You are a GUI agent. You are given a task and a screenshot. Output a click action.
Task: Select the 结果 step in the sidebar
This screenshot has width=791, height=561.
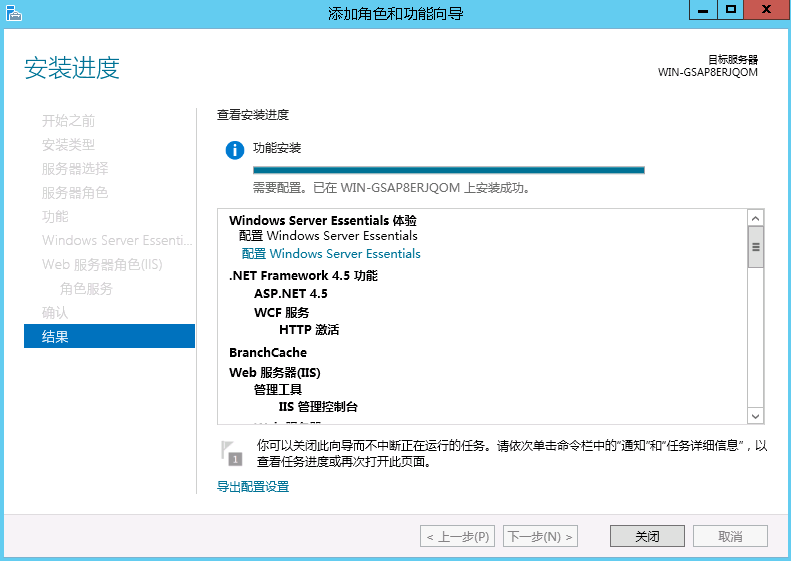pyautogui.click(x=109, y=337)
